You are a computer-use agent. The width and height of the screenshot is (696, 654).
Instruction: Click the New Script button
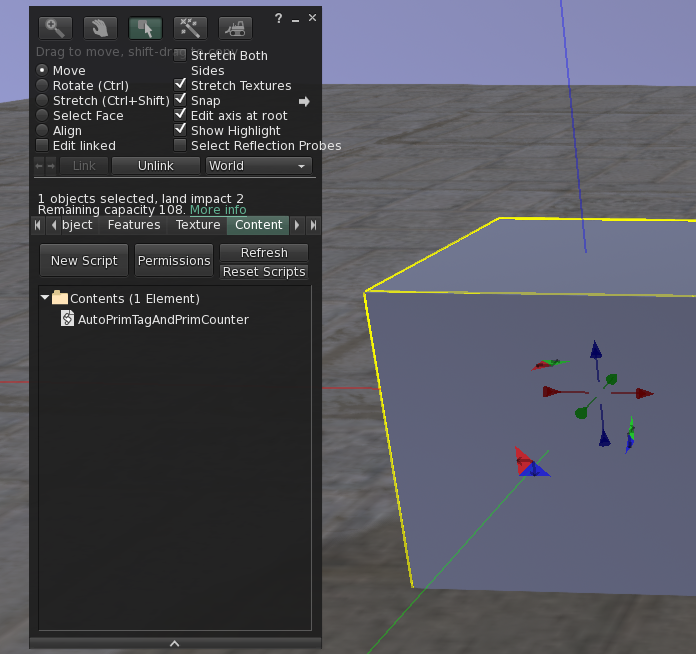[x=84, y=261]
